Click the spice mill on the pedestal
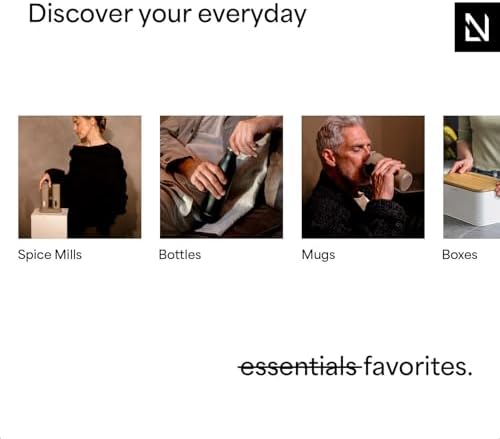 [x=50, y=197]
